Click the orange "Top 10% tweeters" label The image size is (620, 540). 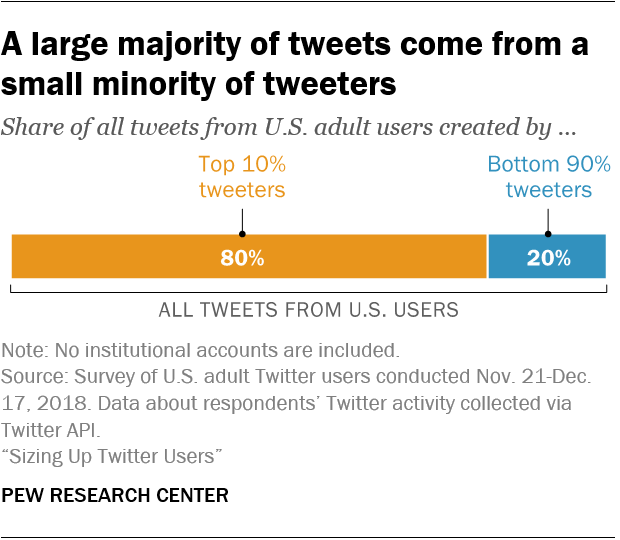coord(242,177)
